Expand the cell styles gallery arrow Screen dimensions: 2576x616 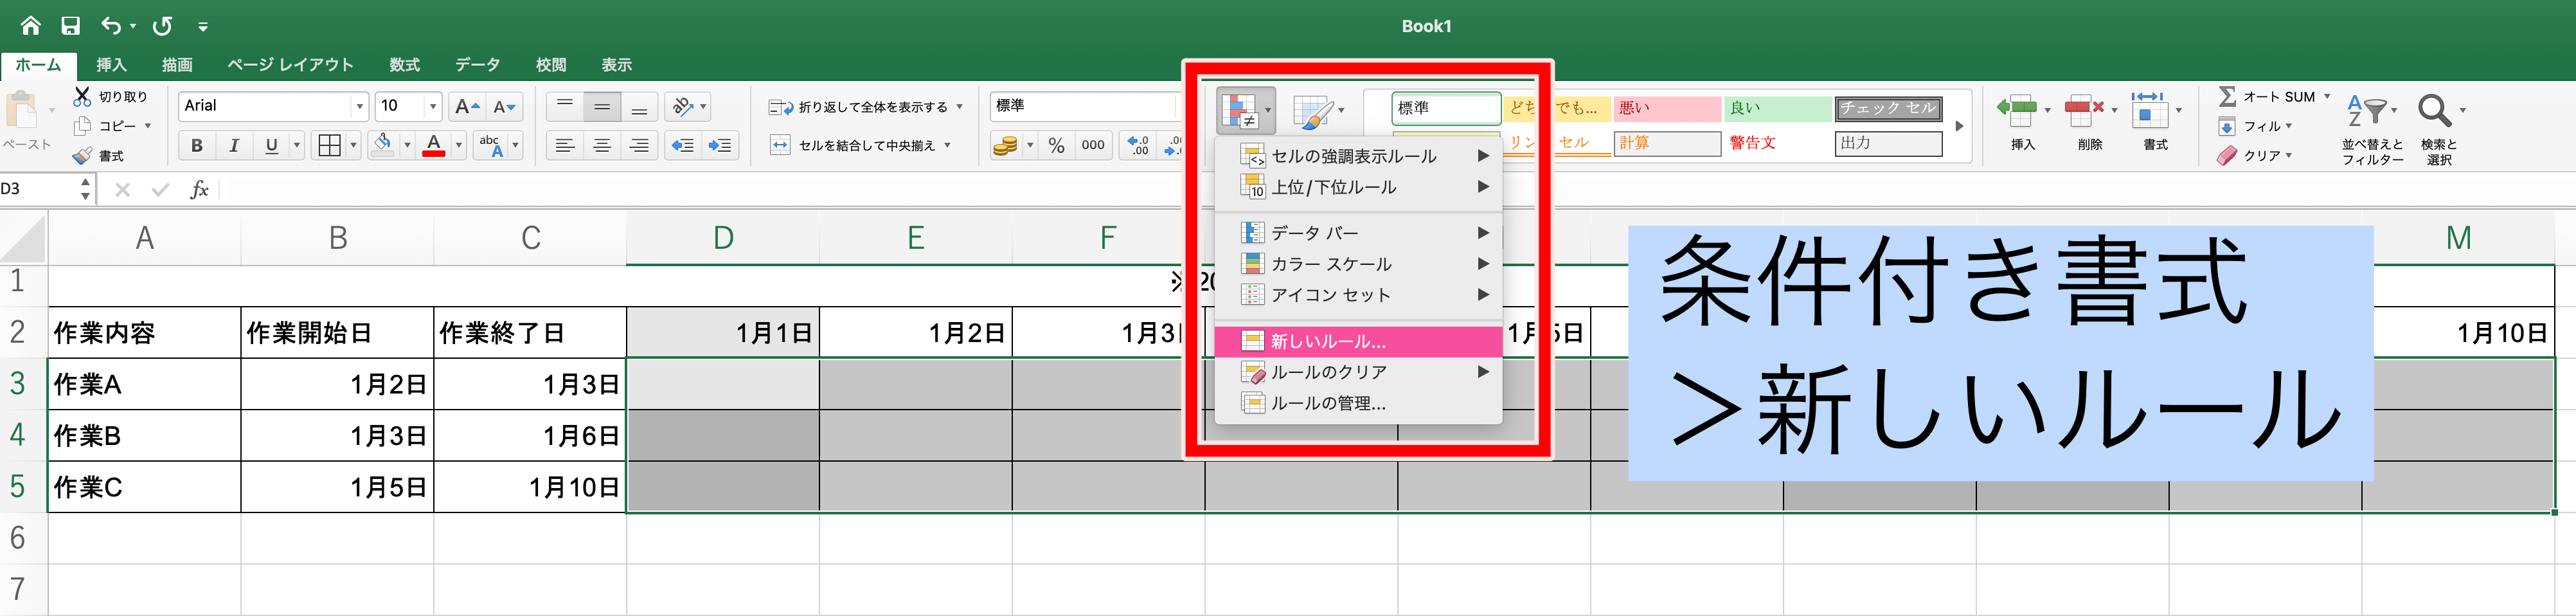(x=1959, y=126)
